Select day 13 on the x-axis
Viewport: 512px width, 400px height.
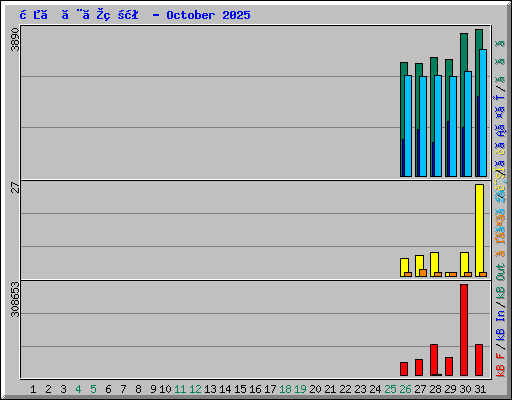point(210,389)
